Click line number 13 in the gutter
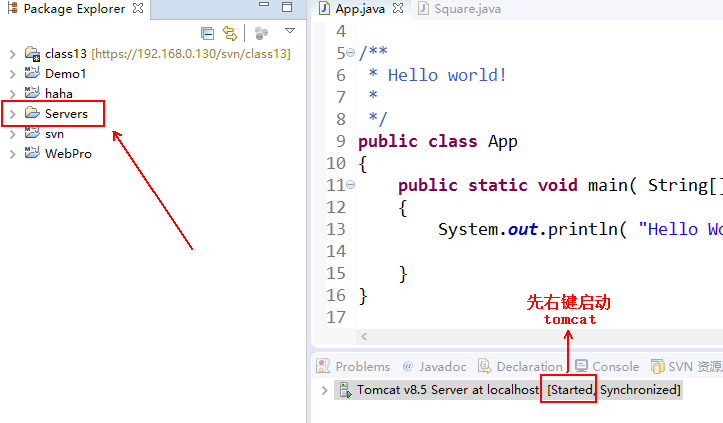The width and height of the screenshot is (723, 423). tap(336, 229)
